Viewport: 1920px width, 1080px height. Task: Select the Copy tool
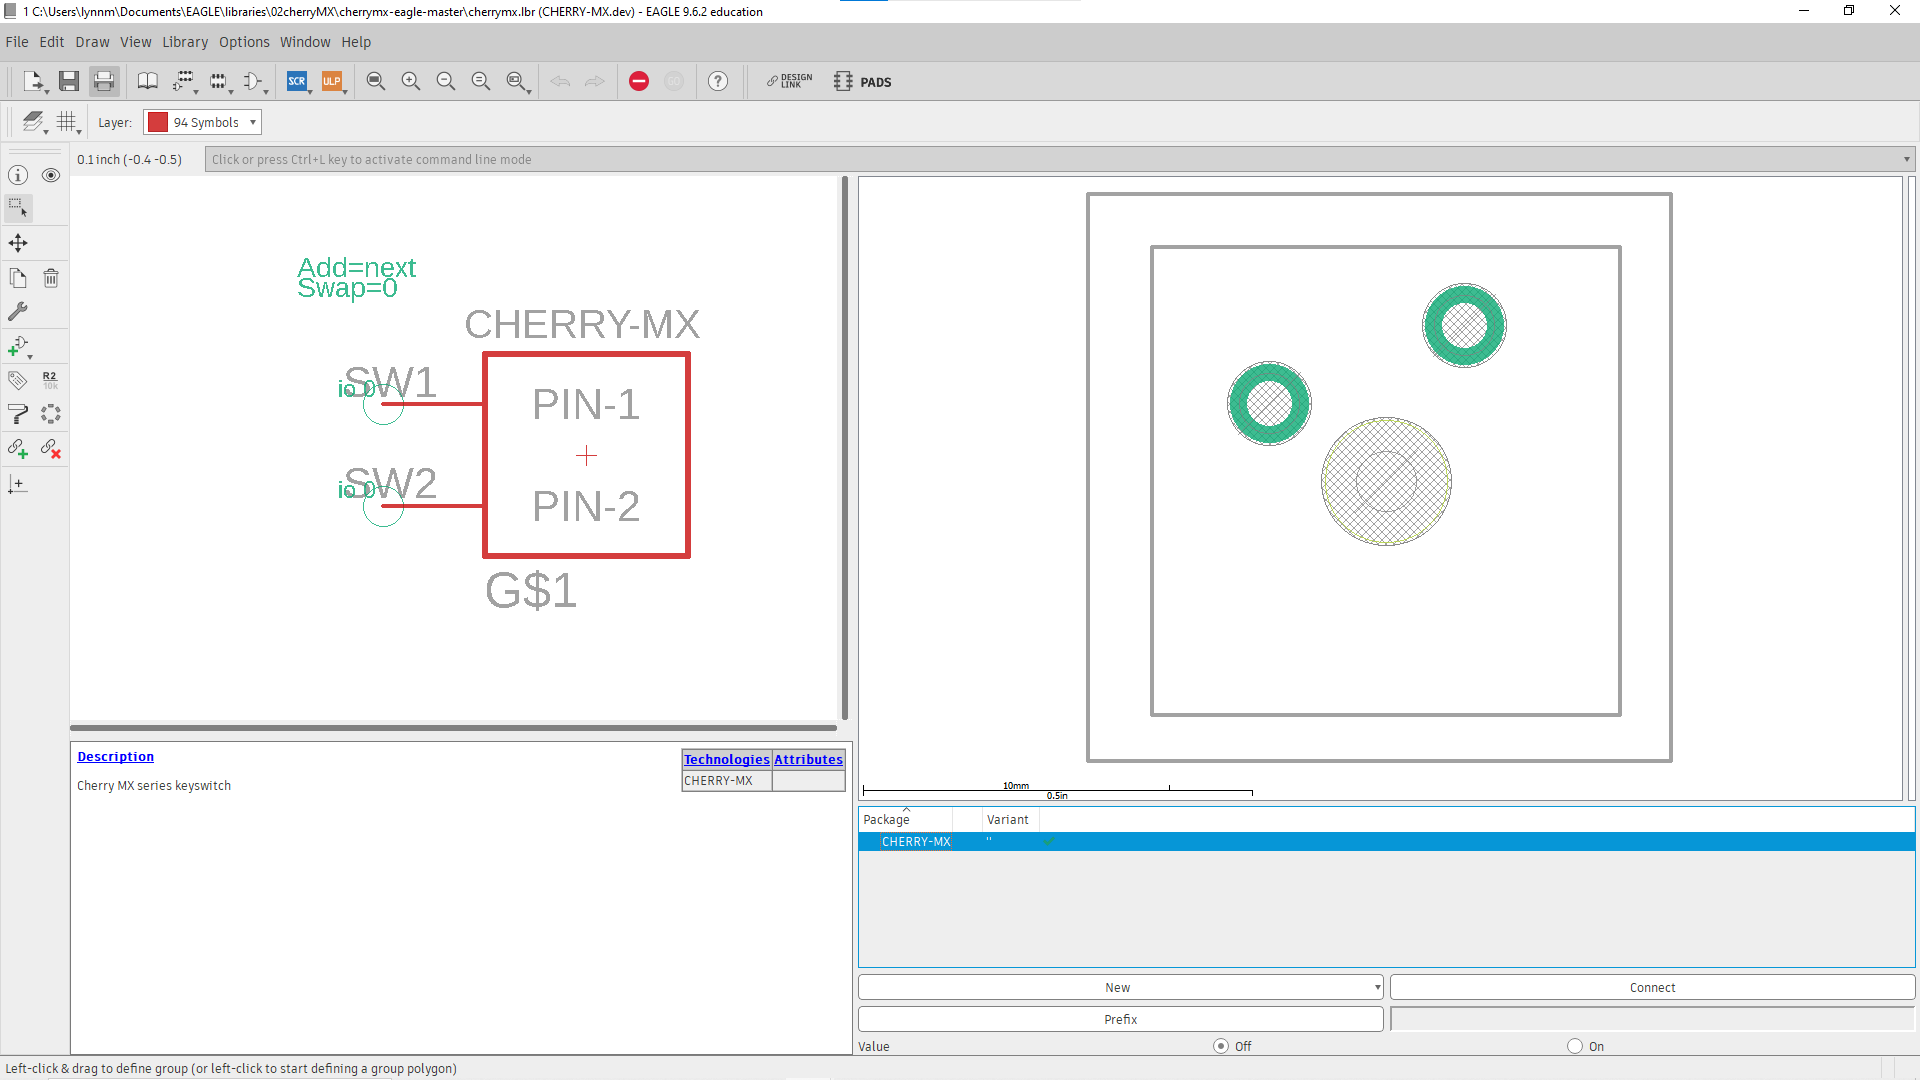click(x=18, y=278)
